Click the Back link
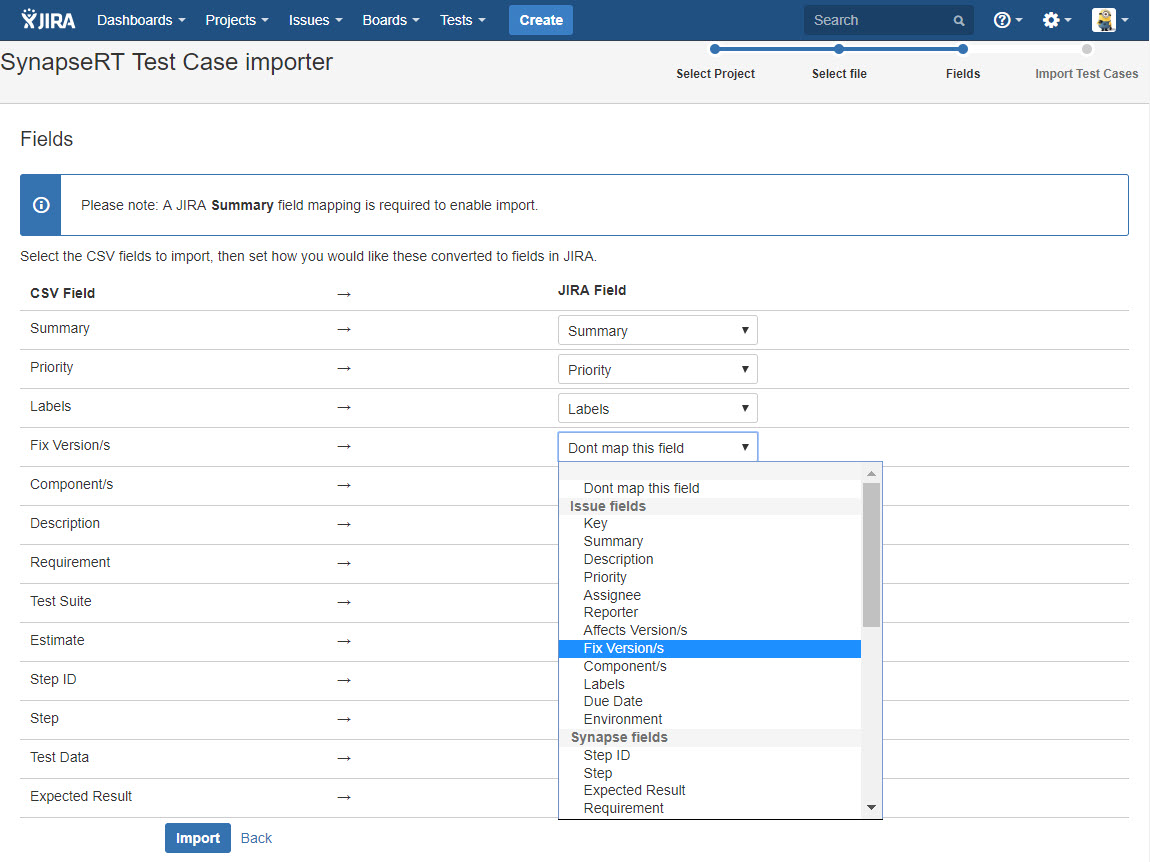This screenshot has height=862, width=1150. click(256, 838)
